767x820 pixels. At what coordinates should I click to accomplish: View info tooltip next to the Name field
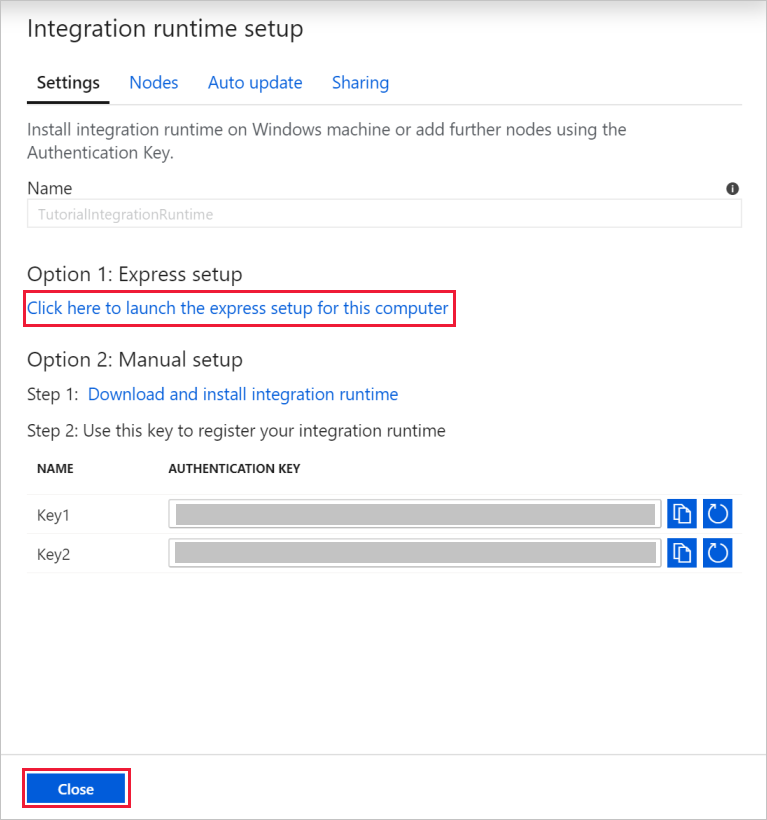[732, 188]
